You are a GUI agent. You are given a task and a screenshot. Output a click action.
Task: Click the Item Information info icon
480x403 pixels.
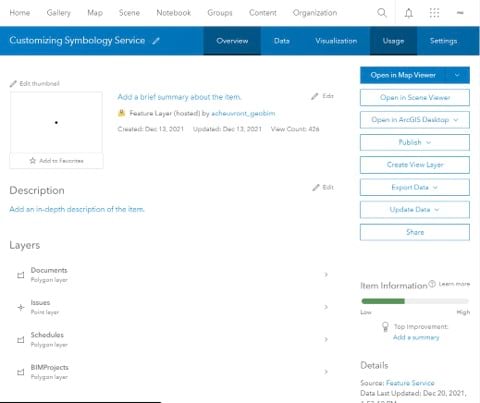[x=432, y=284]
